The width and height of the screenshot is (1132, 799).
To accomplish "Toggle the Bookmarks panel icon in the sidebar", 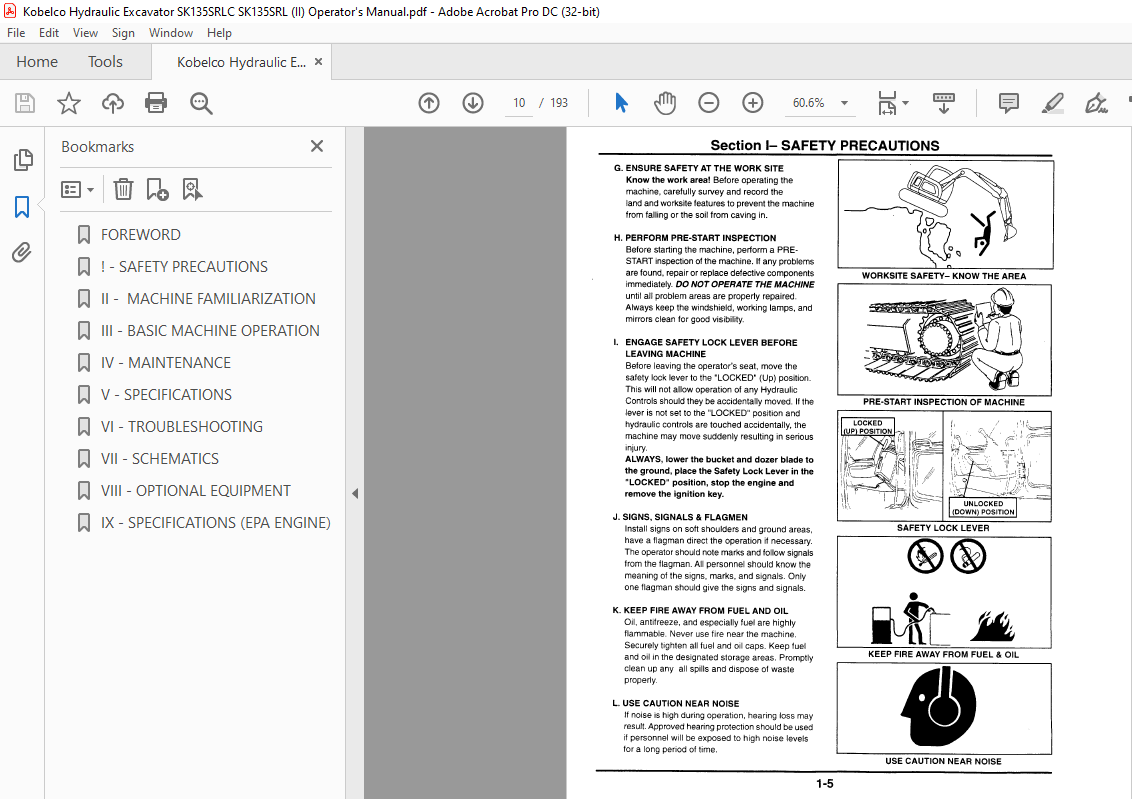I will tap(22, 207).
